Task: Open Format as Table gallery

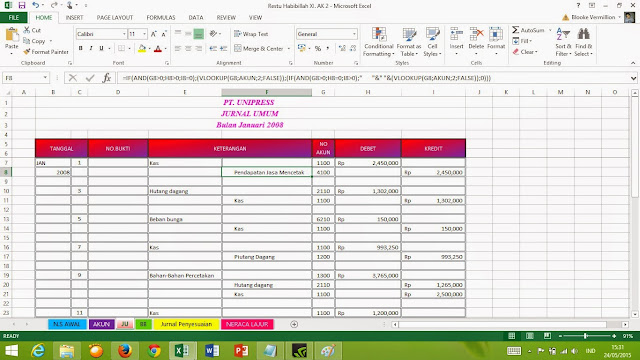Action: (x=409, y=42)
